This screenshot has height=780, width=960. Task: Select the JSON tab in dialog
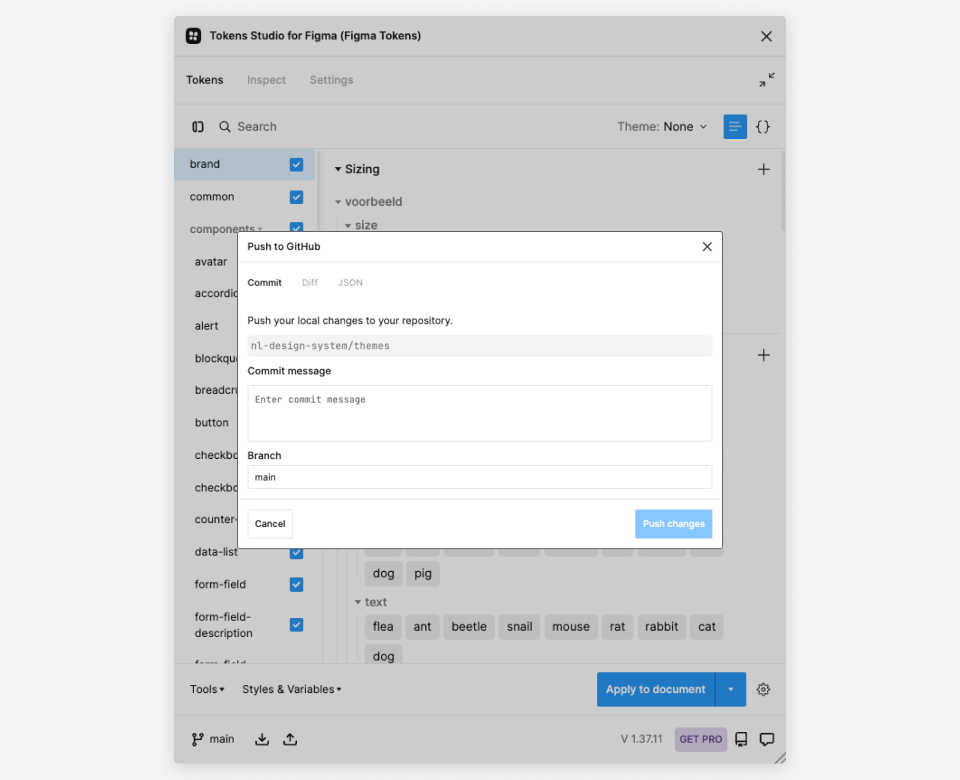coord(350,282)
